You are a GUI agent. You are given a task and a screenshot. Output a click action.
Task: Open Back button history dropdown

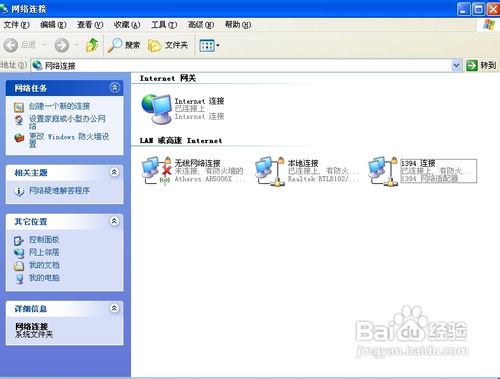(44, 45)
